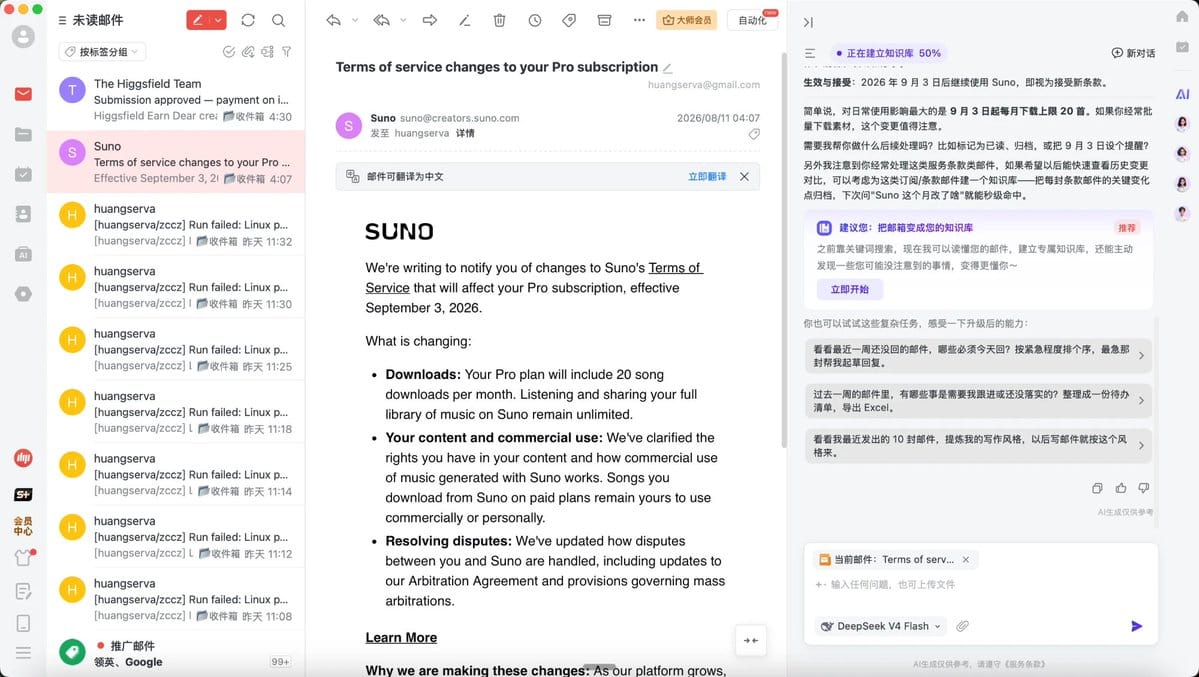
Task: Open the huangserva email from 昨天 11:18
Action: click(x=176, y=412)
